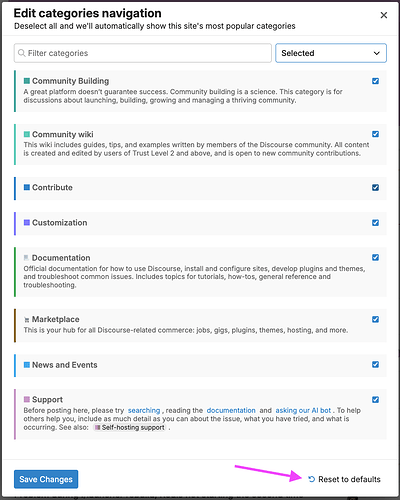Uncheck the Community Building checkbox
This screenshot has width=400, height=500.
(x=375, y=81)
